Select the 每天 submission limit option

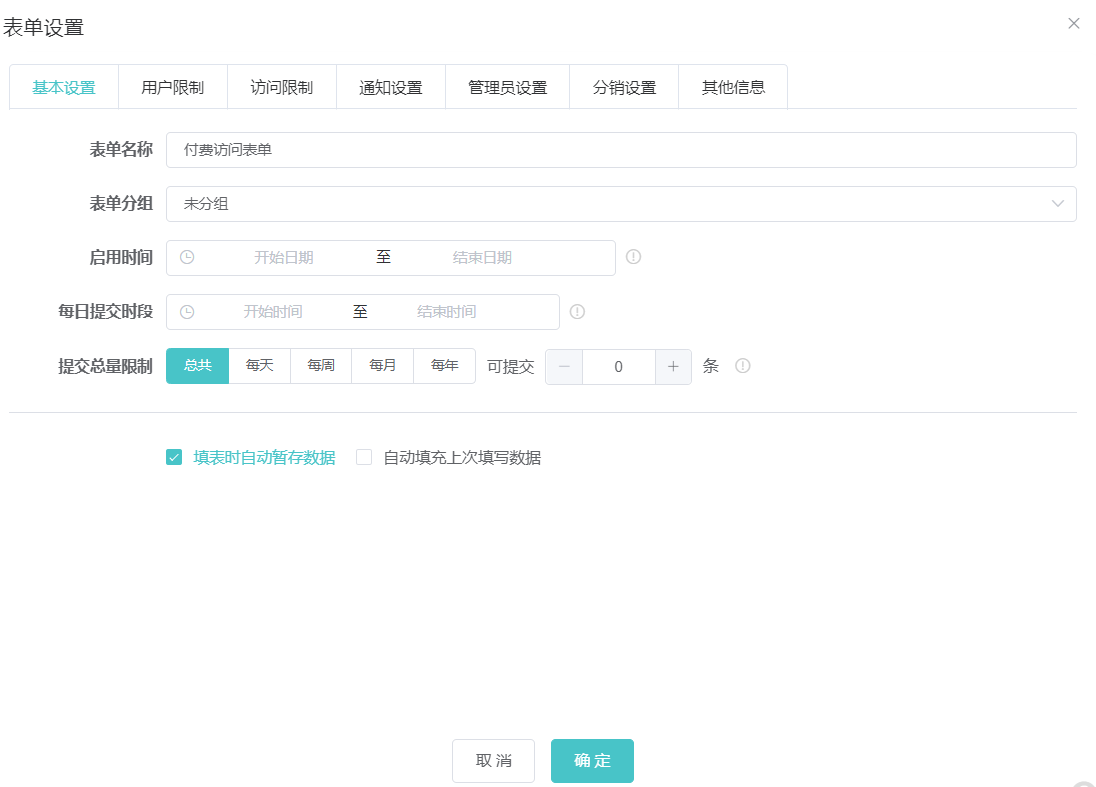[x=259, y=365]
